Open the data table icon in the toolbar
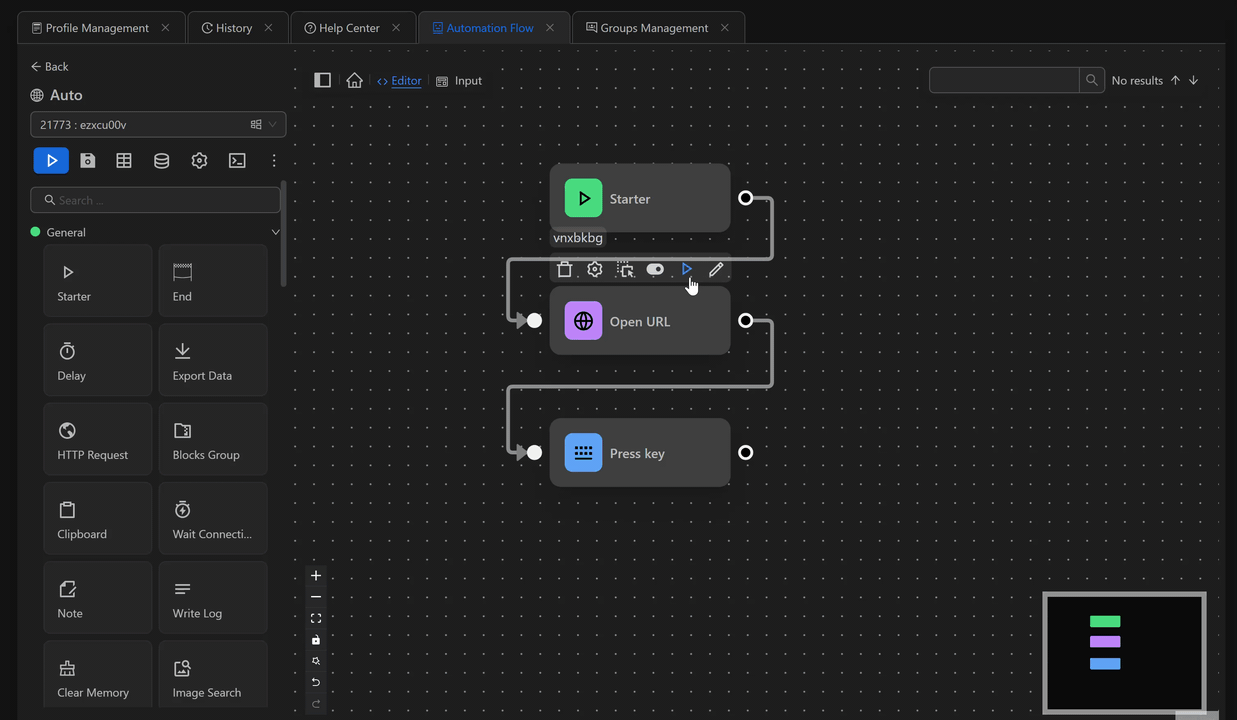 pos(124,160)
